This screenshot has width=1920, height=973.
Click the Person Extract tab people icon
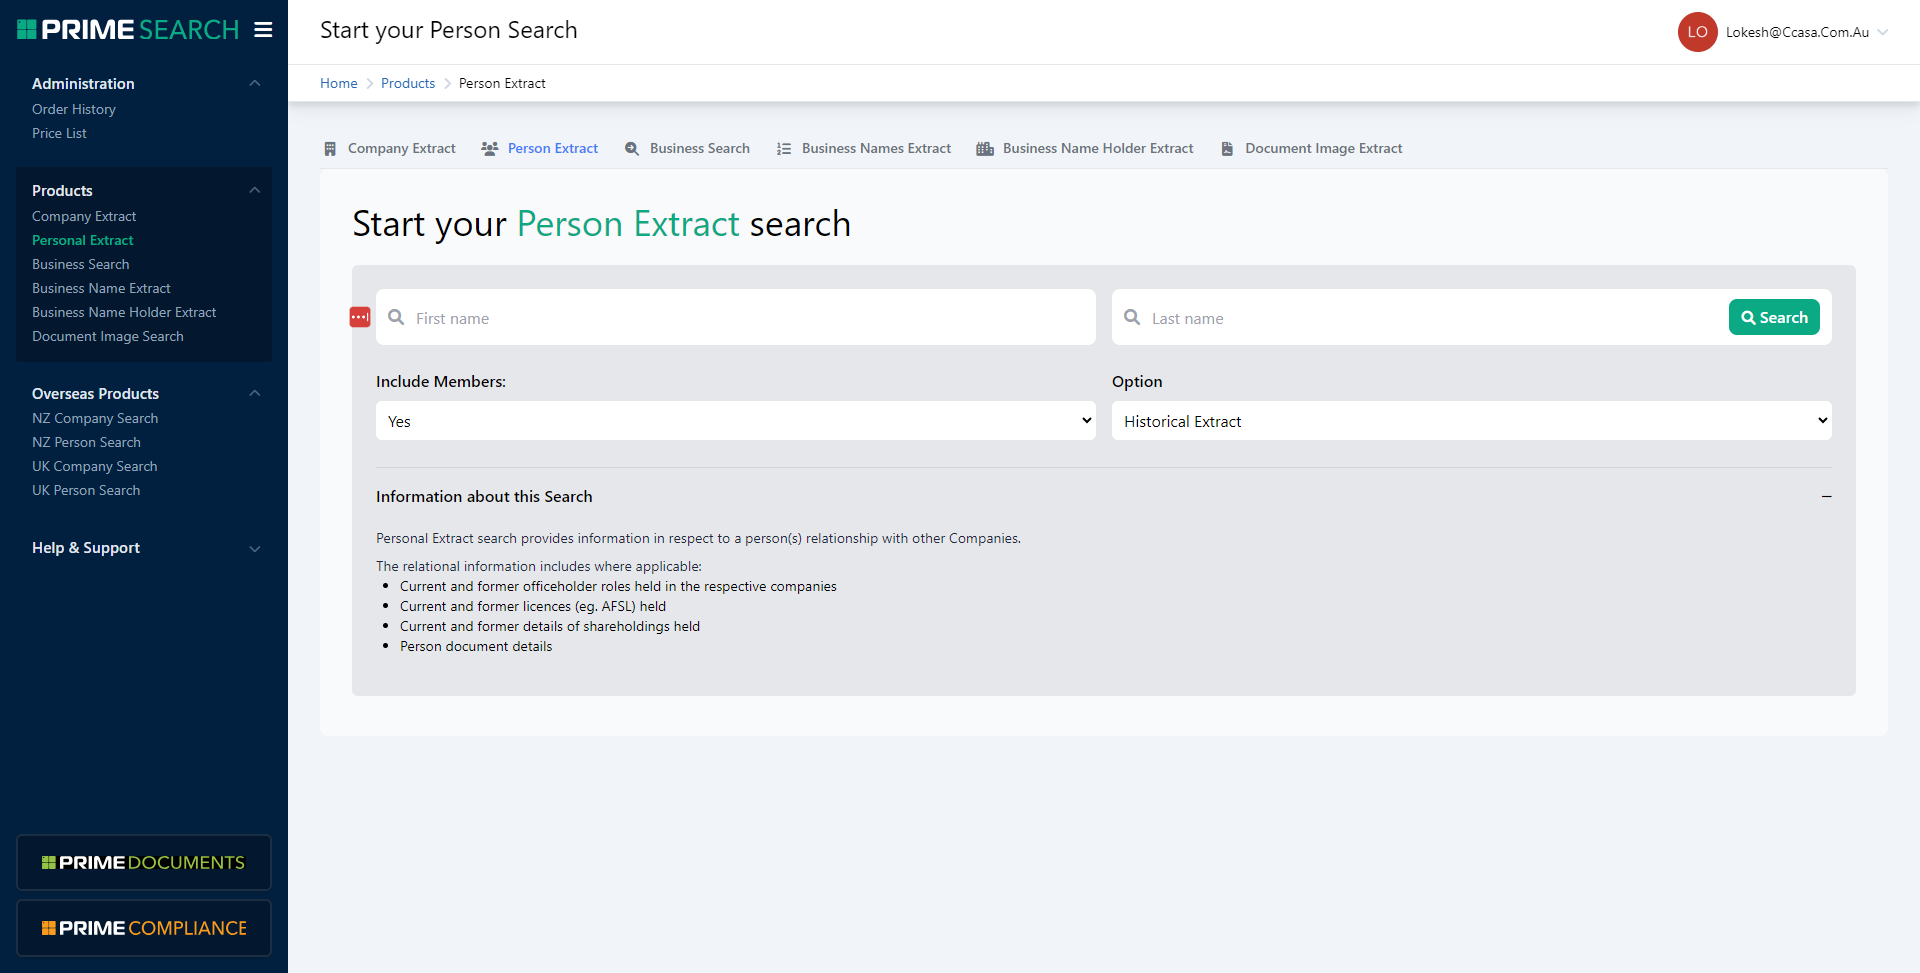coord(490,149)
